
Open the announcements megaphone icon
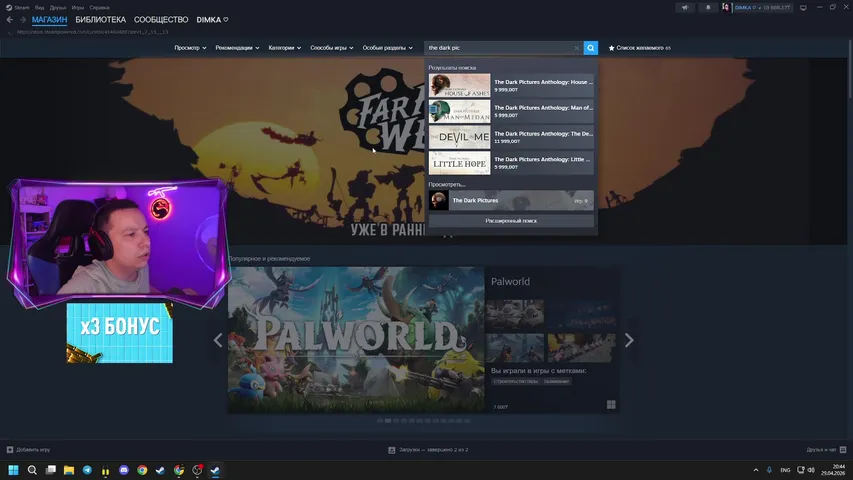click(x=685, y=8)
